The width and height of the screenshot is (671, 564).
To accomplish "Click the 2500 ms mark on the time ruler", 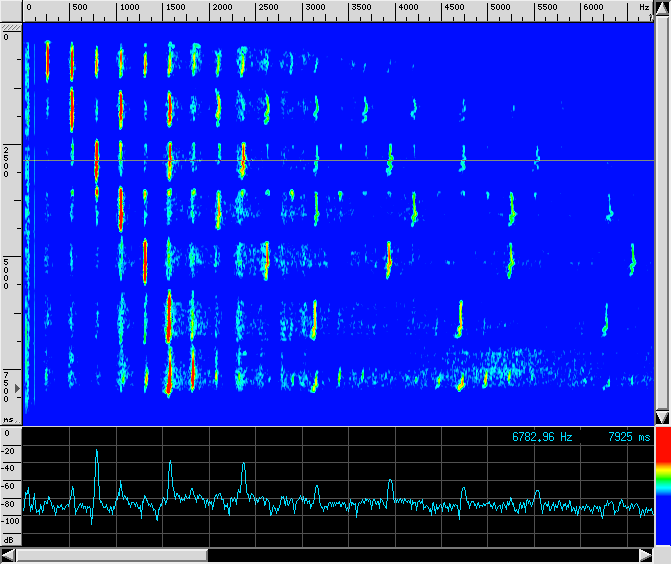I will tap(8, 161).
